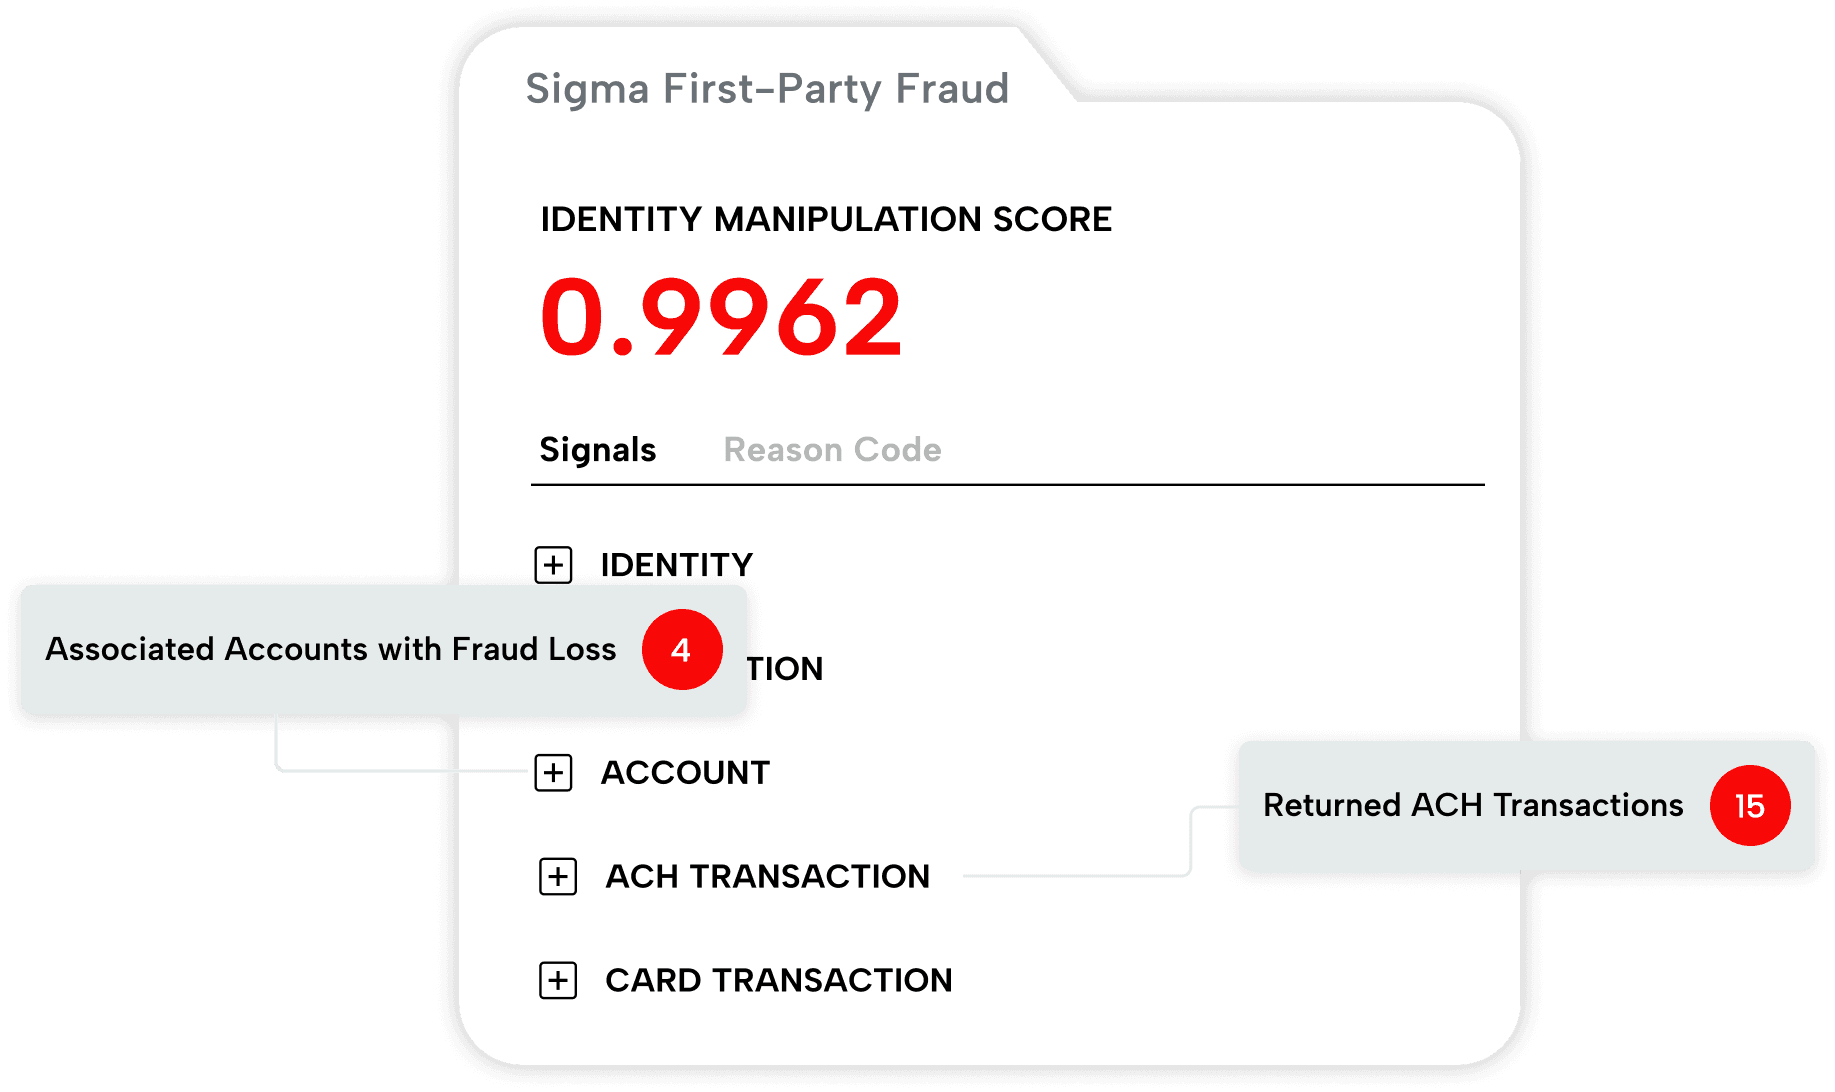Screen dimensions: 1835x1092
Task: Click the plus icon beside ACH TRANSACTION
Action: 557,876
